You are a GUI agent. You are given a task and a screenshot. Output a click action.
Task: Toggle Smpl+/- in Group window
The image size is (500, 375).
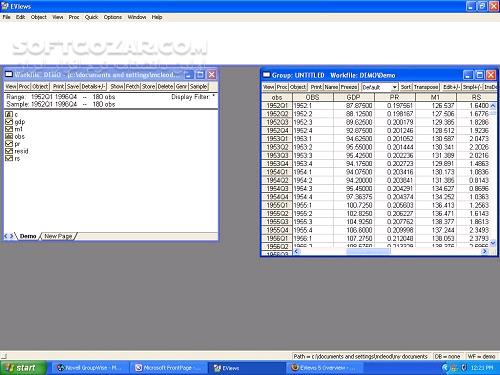[472, 87]
